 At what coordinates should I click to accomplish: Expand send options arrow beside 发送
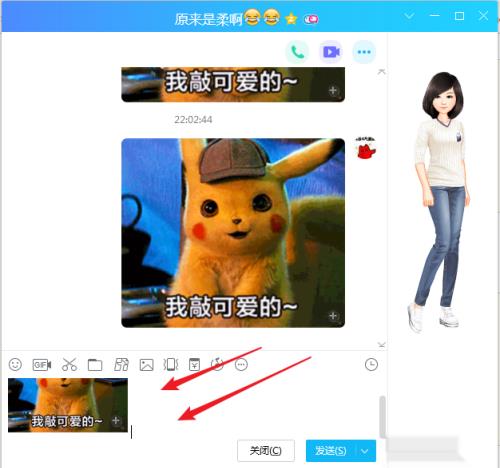[x=365, y=451]
